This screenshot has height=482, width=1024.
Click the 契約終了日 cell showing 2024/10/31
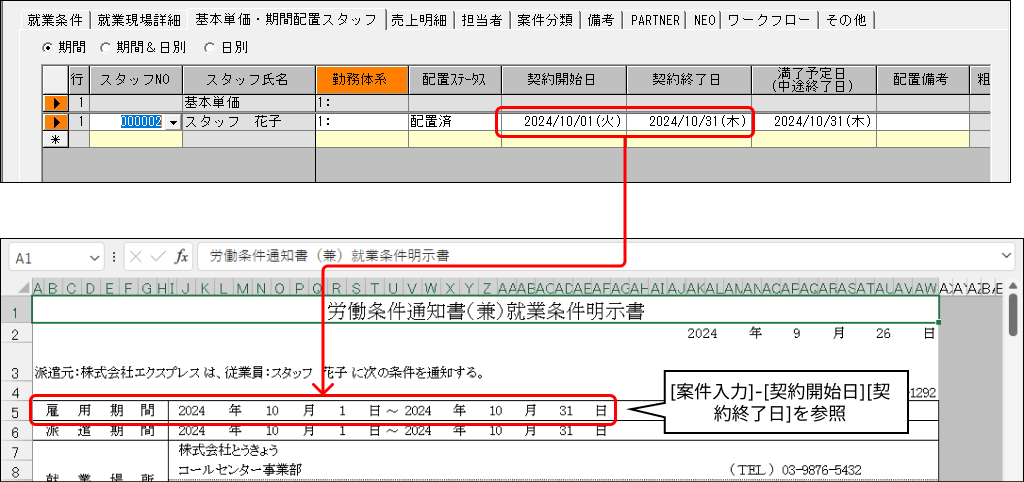tap(689, 122)
